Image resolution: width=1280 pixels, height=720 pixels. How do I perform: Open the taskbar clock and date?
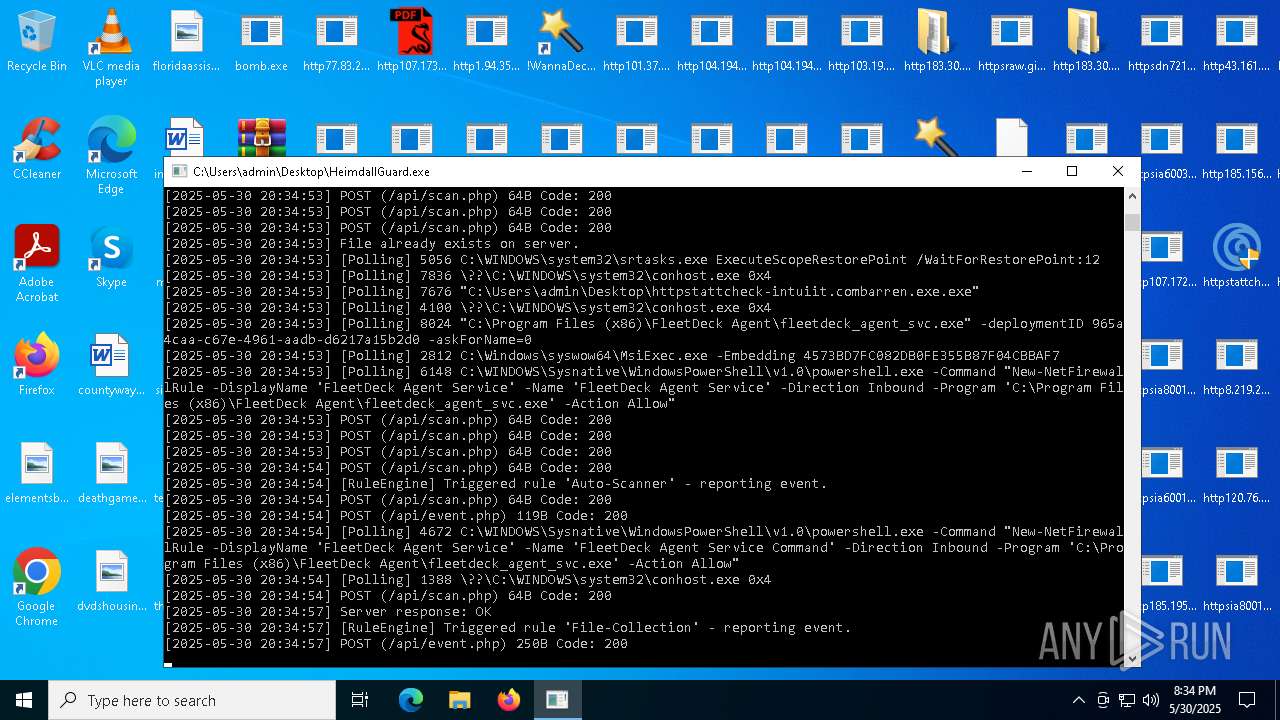coord(1194,700)
